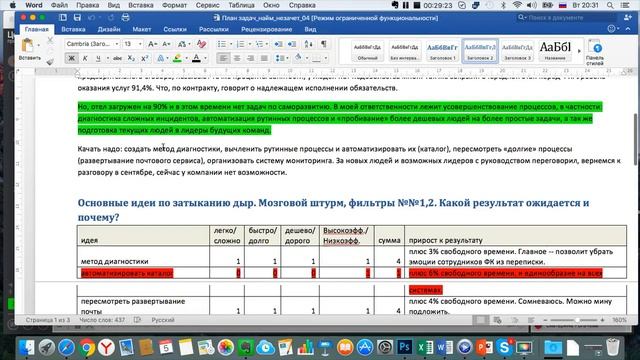Click the Русский language status button
Image resolution: width=640 pixels, height=360 pixels.
pyautogui.click(x=163, y=320)
